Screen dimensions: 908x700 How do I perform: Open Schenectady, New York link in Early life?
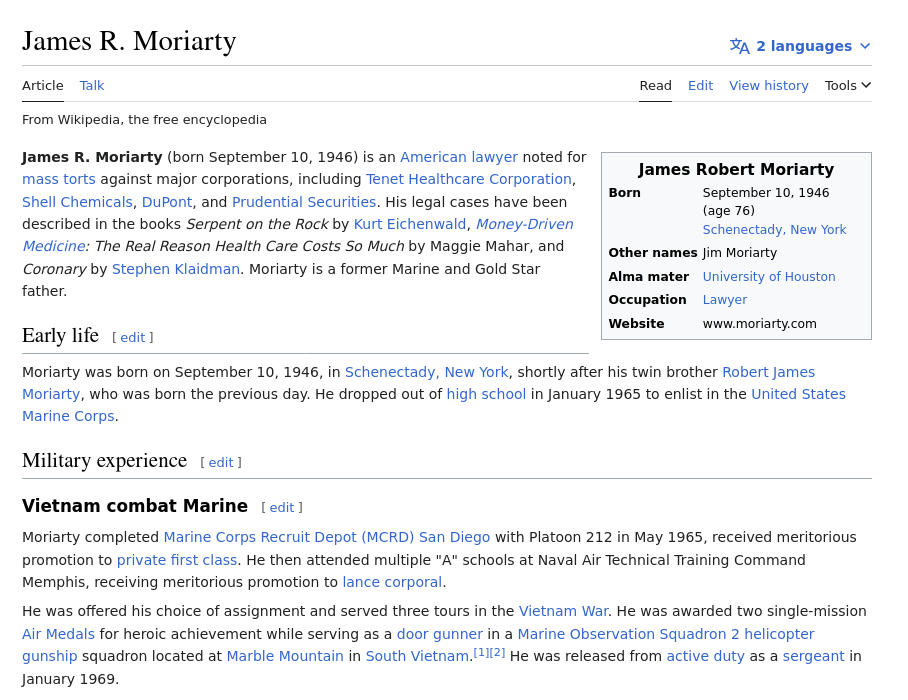click(426, 372)
